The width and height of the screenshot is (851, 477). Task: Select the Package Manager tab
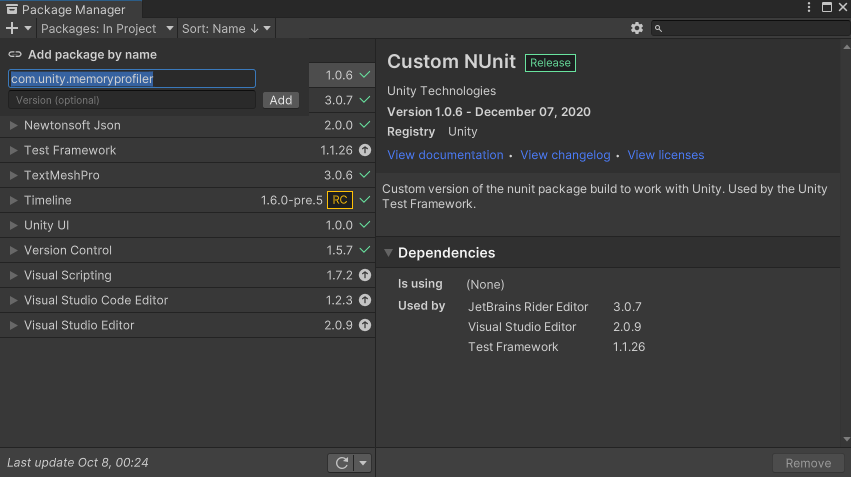click(71, 9)
